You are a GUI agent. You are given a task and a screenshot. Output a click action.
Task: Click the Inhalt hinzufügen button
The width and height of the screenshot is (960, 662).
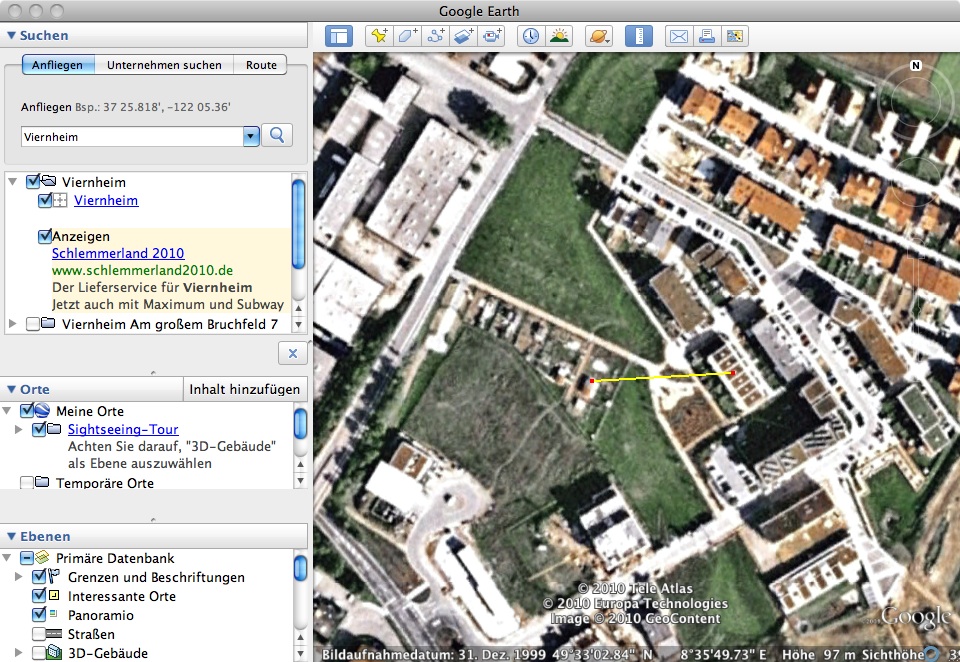click(244, 389)
